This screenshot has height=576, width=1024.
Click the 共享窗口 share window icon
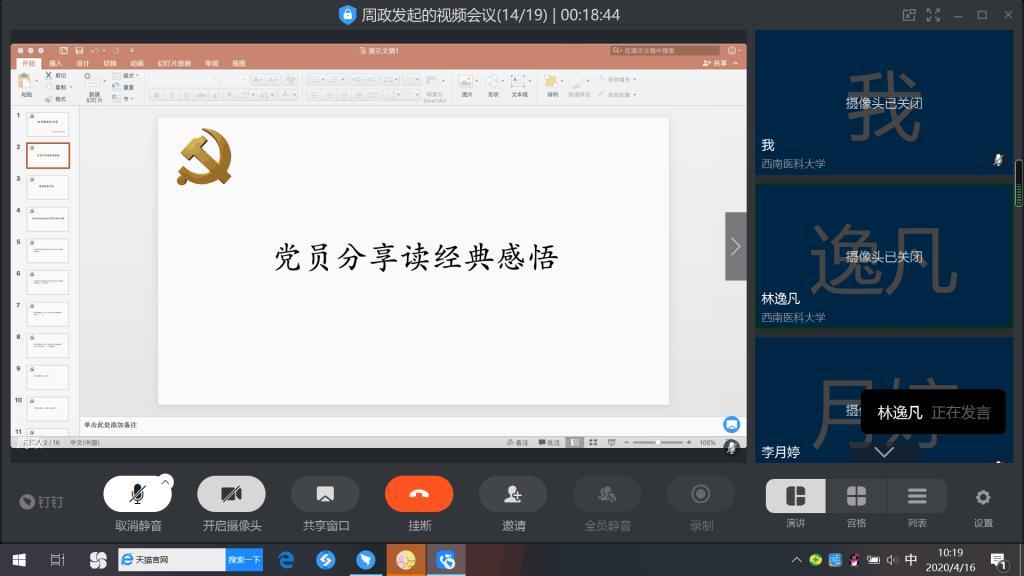point(325,494)
